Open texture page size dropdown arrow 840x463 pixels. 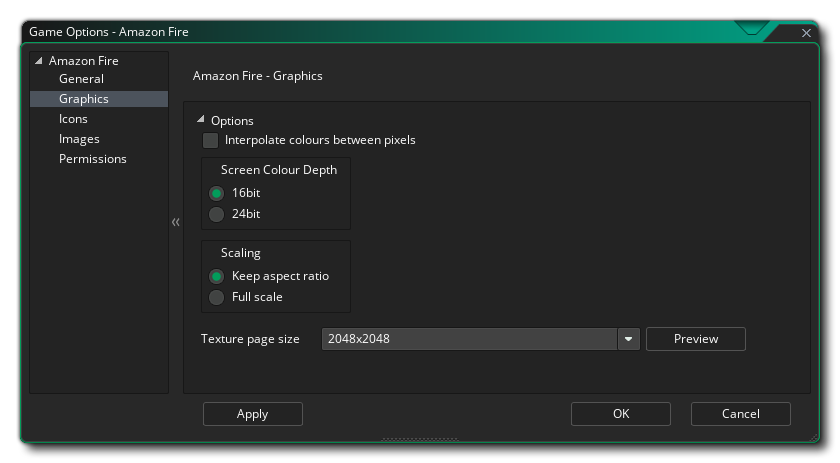coord(628,339)
